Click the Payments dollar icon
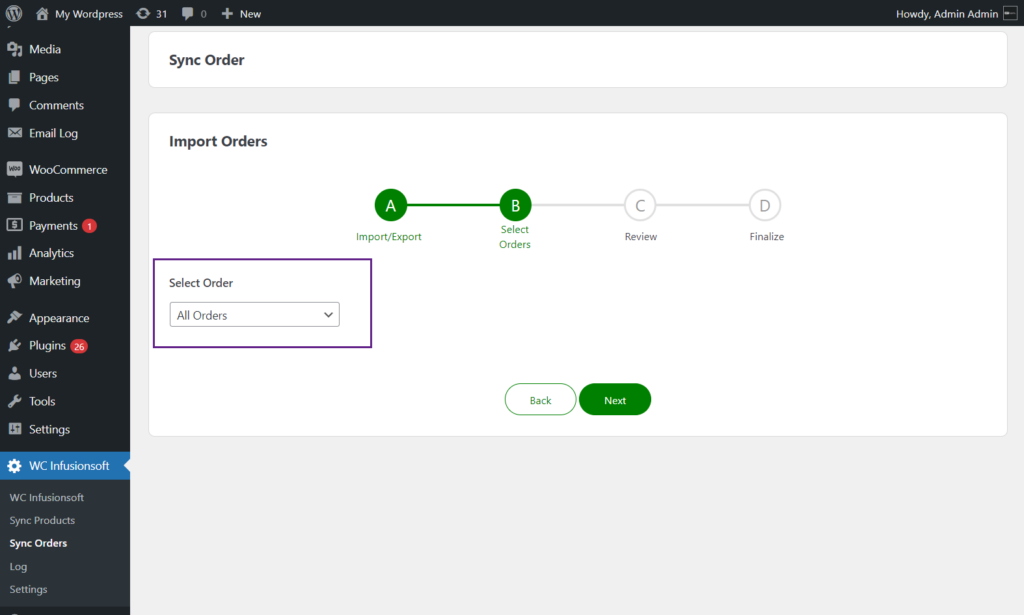1024x615 pixels. (x=14, y=225)
